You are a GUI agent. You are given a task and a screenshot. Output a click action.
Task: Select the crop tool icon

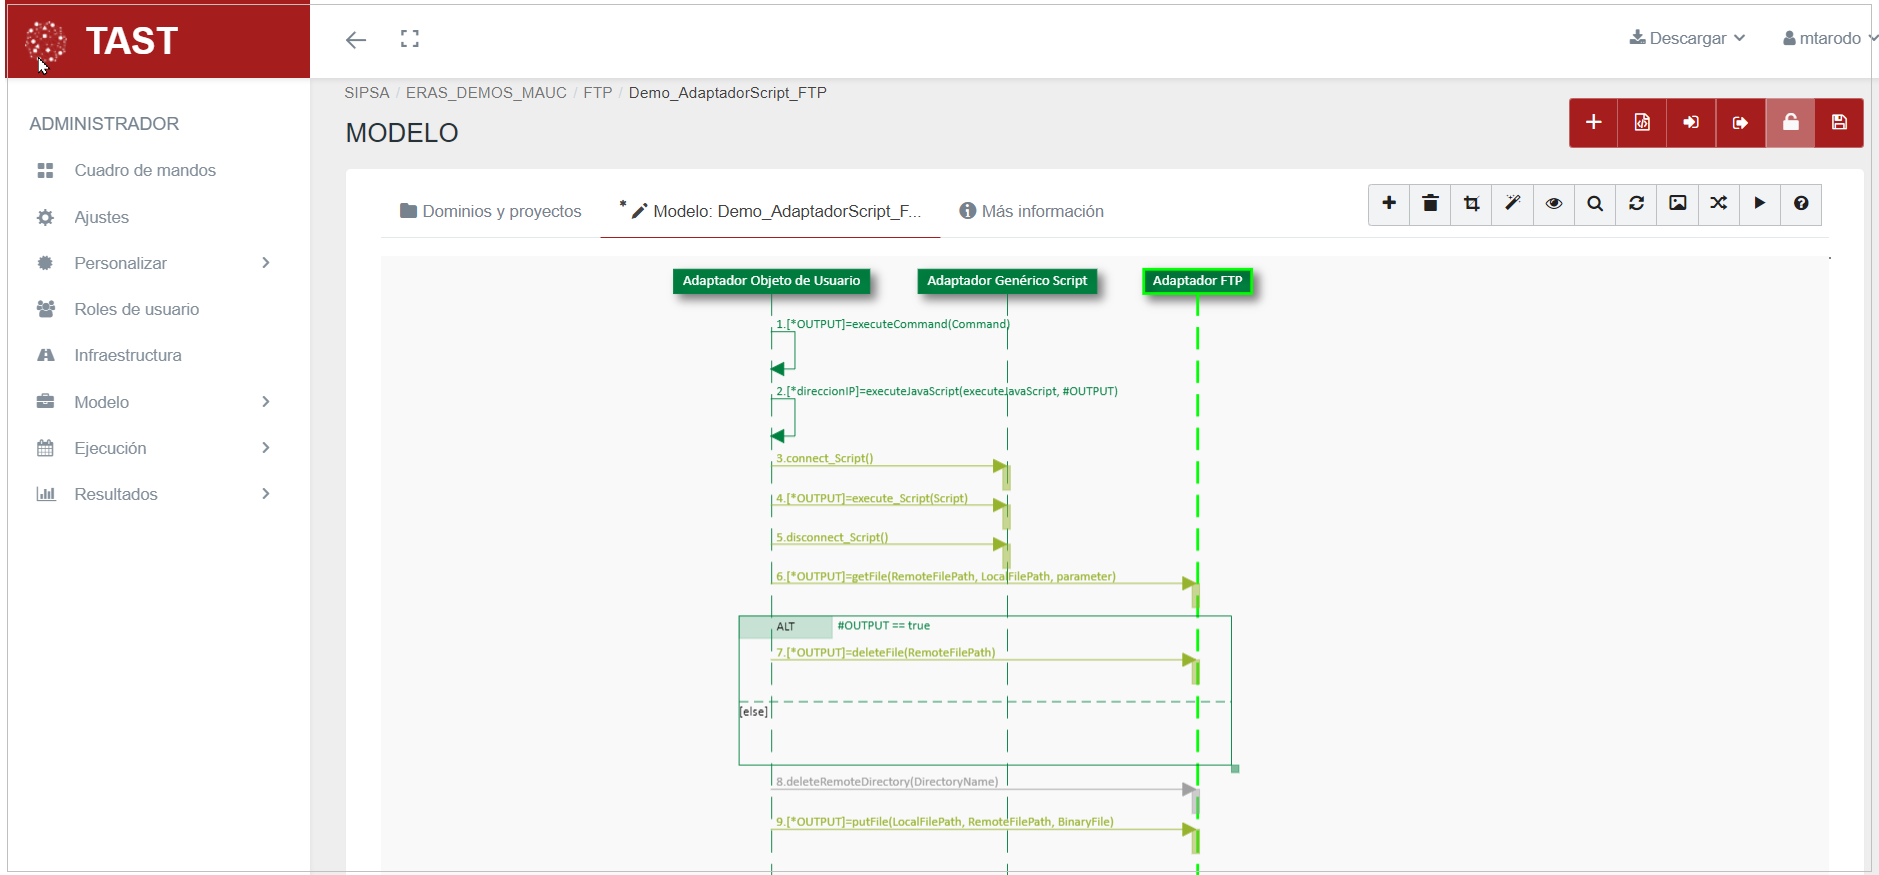(1471, 204)
